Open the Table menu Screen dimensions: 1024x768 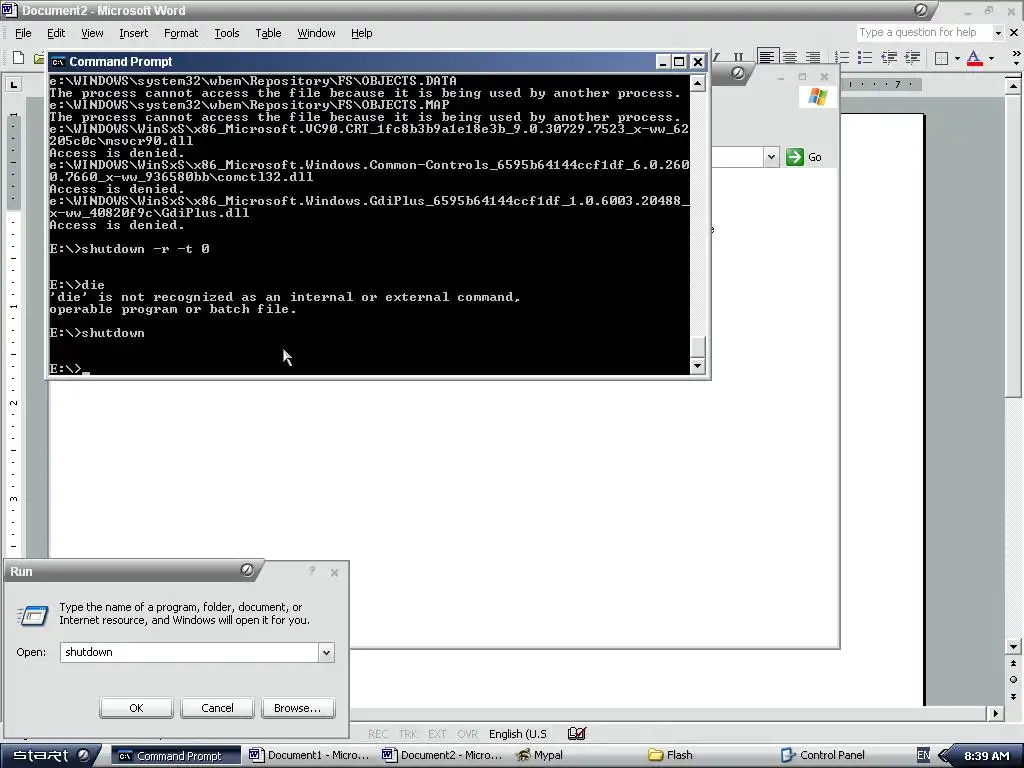click(x=268, y=33)
